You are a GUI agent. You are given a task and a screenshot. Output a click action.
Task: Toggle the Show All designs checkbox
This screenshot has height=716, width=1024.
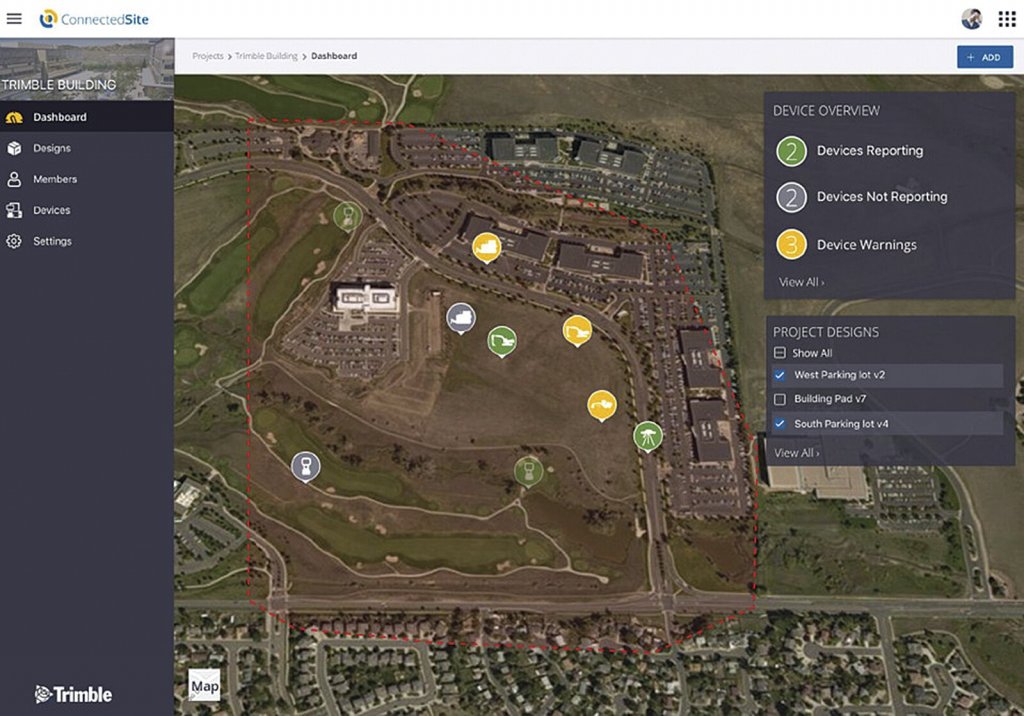[780, 353]
